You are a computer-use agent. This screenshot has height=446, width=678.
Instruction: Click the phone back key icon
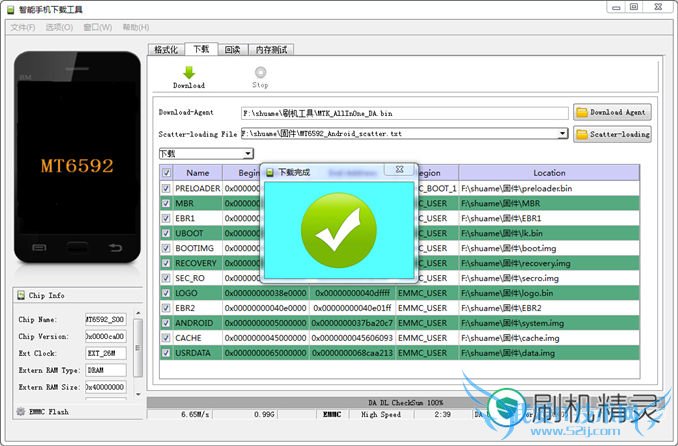(115, 247)
